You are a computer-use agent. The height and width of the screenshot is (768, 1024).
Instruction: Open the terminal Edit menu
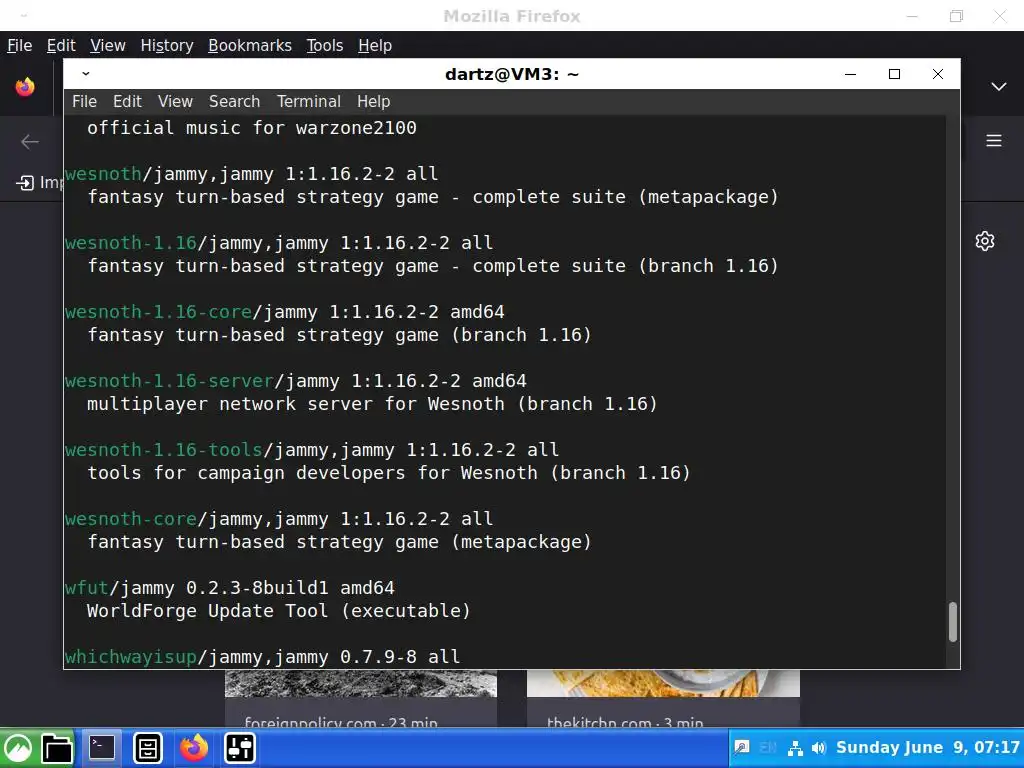pos(127,102)
